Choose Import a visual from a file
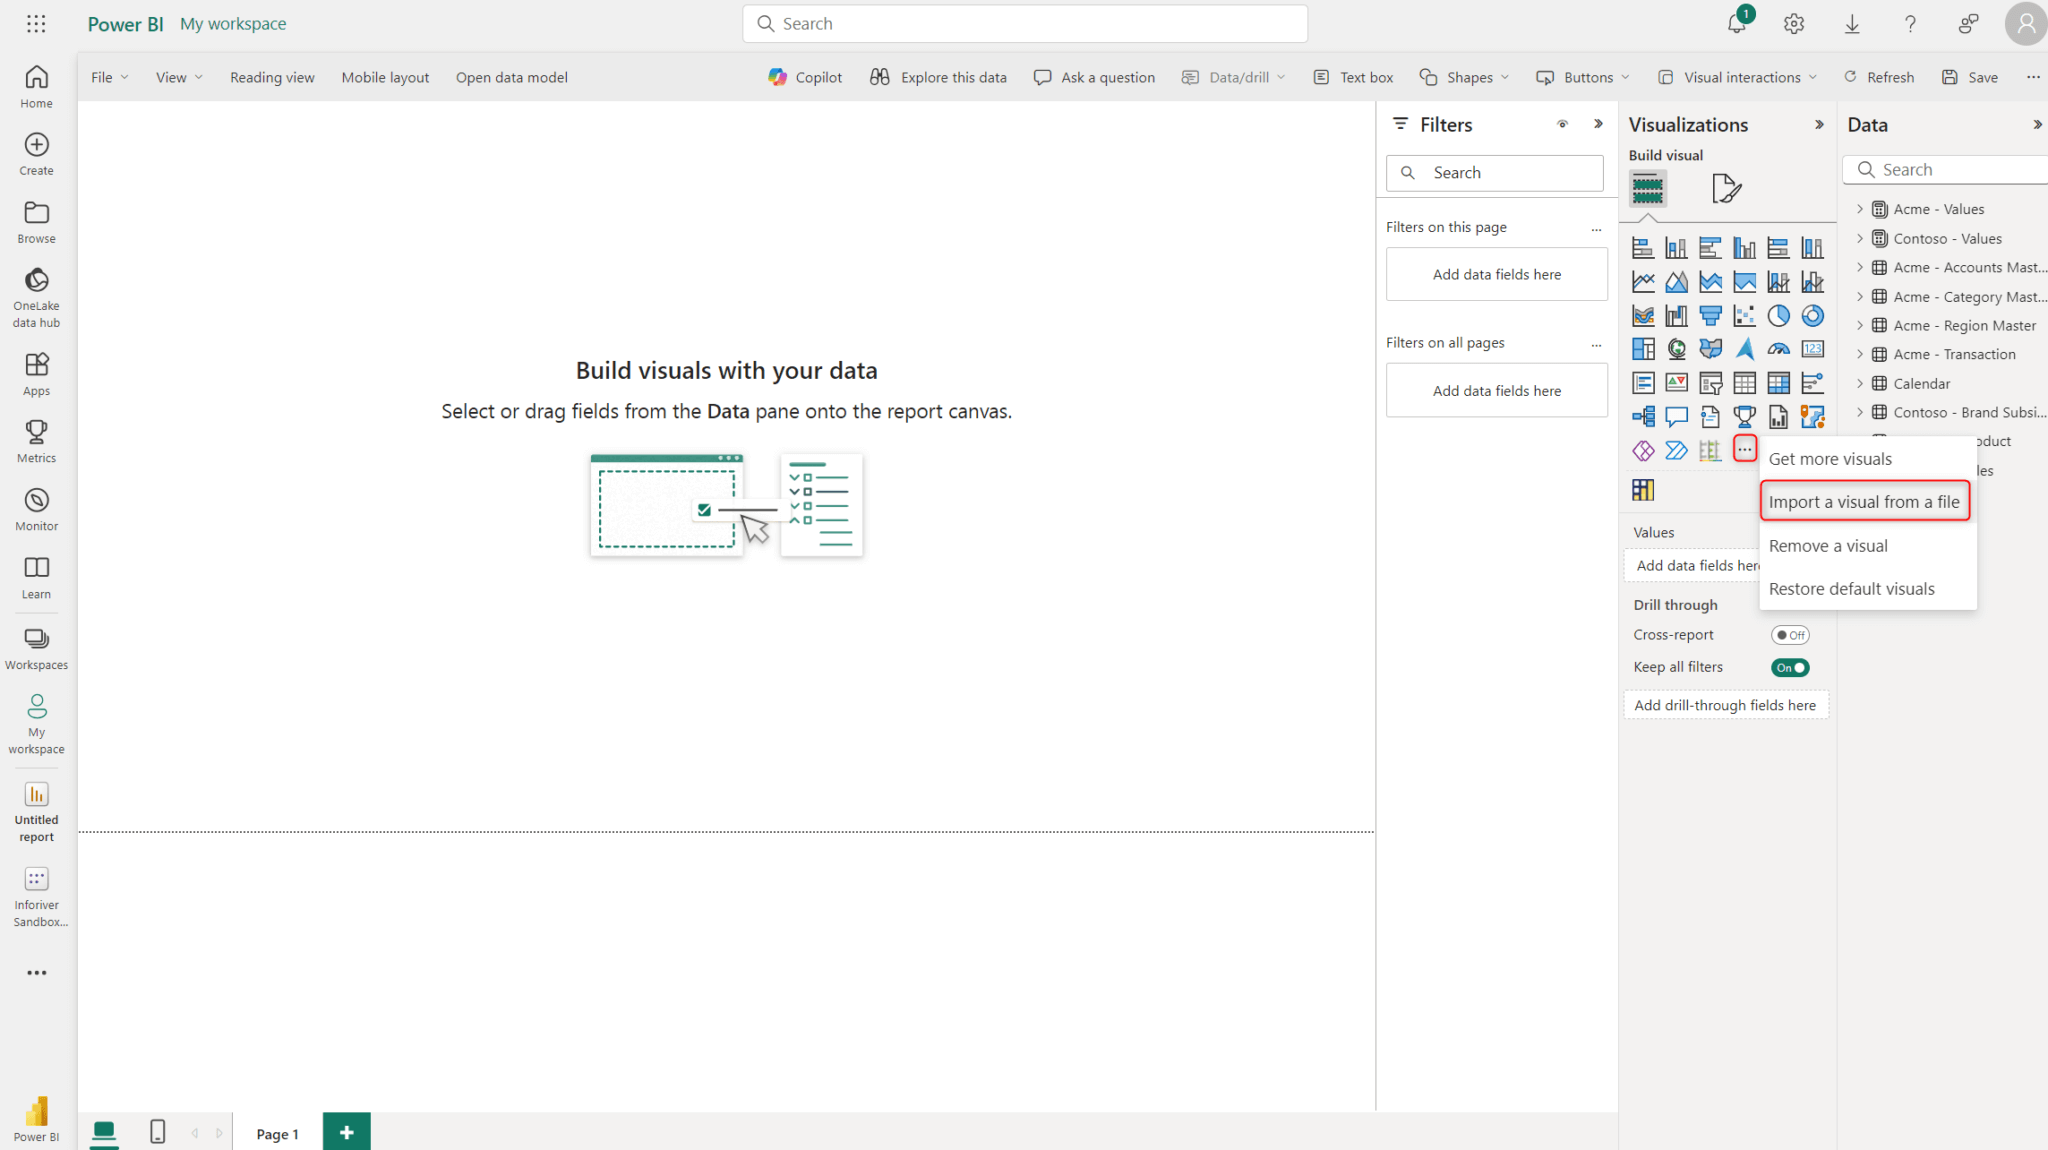 (1864, 501)
